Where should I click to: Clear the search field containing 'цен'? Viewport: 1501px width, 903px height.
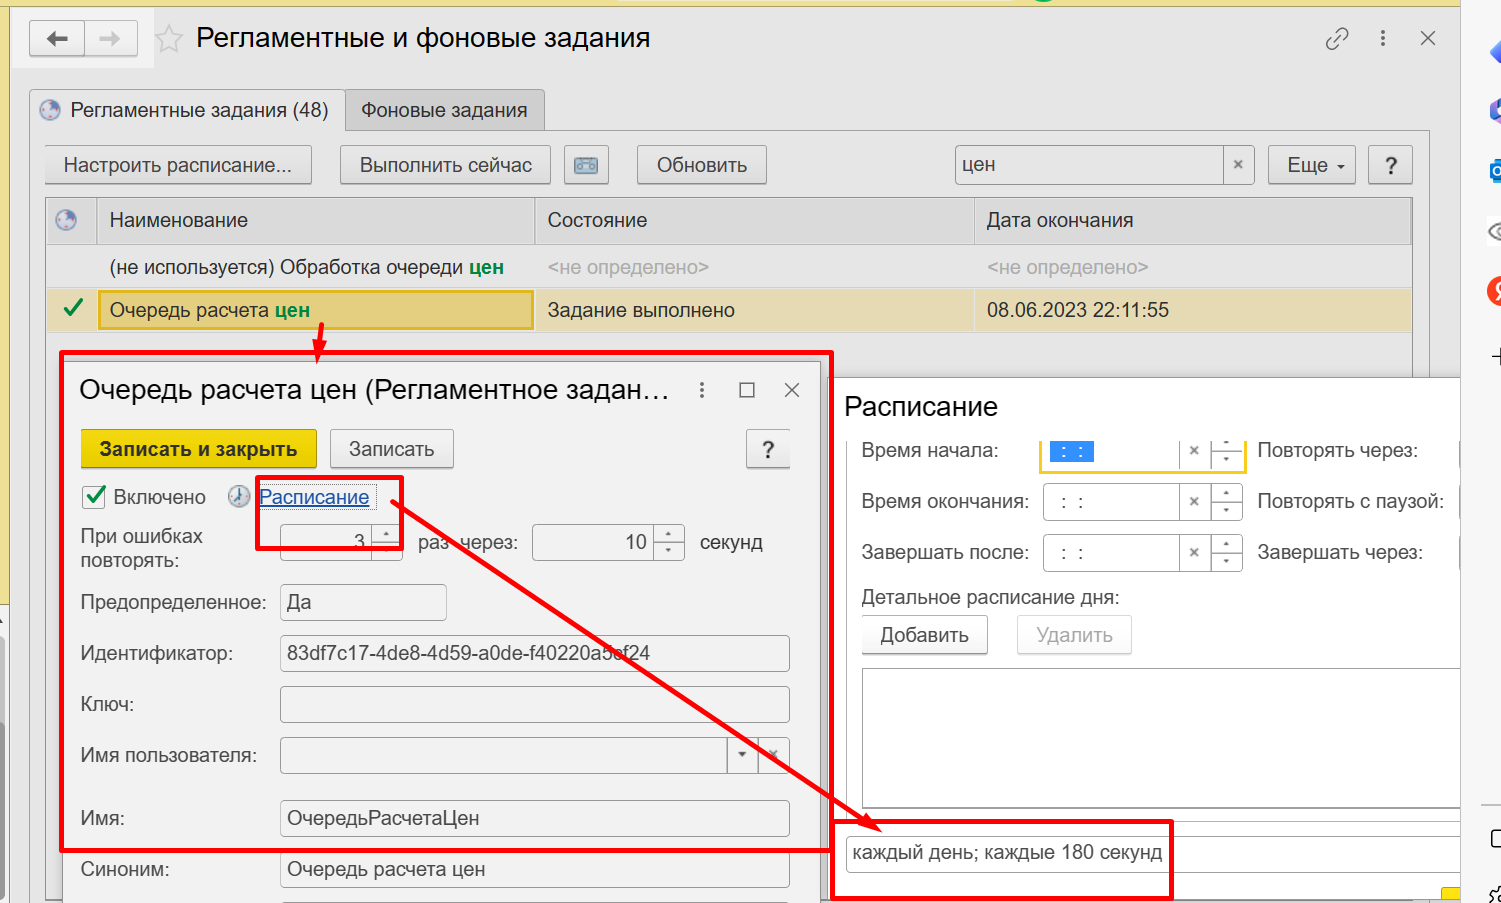pos(1238,165)
